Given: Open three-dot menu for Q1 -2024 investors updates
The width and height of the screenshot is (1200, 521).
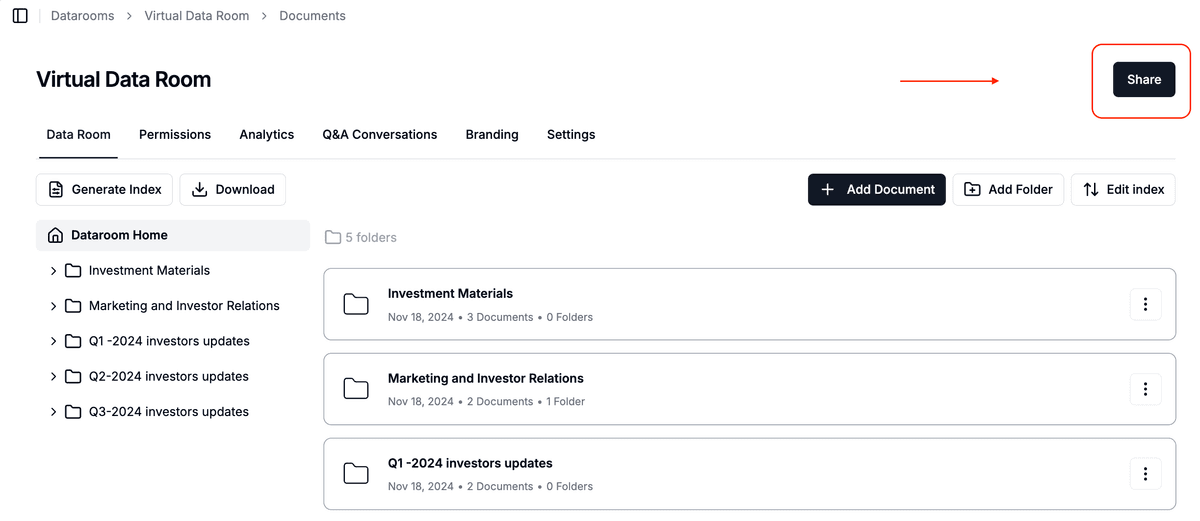Looking at the screenshot, I should pyautogui.click(x=1145, y=474).
